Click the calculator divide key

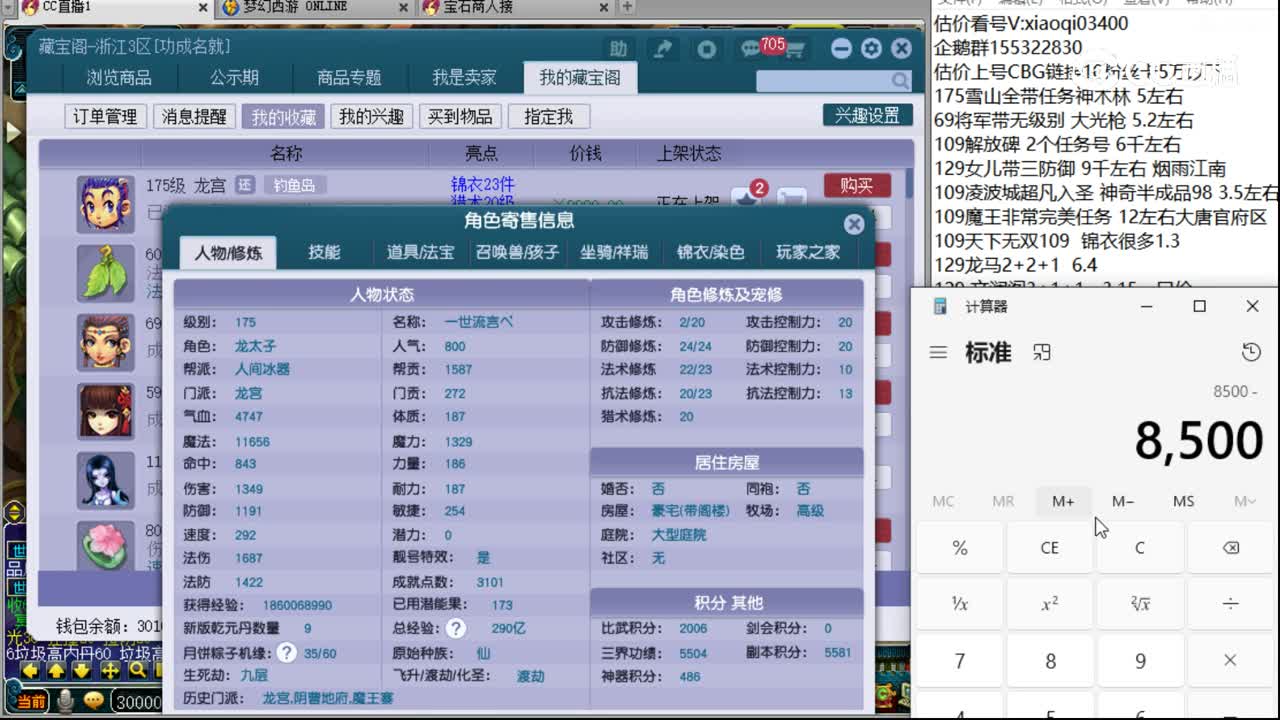coord(1231,604)
